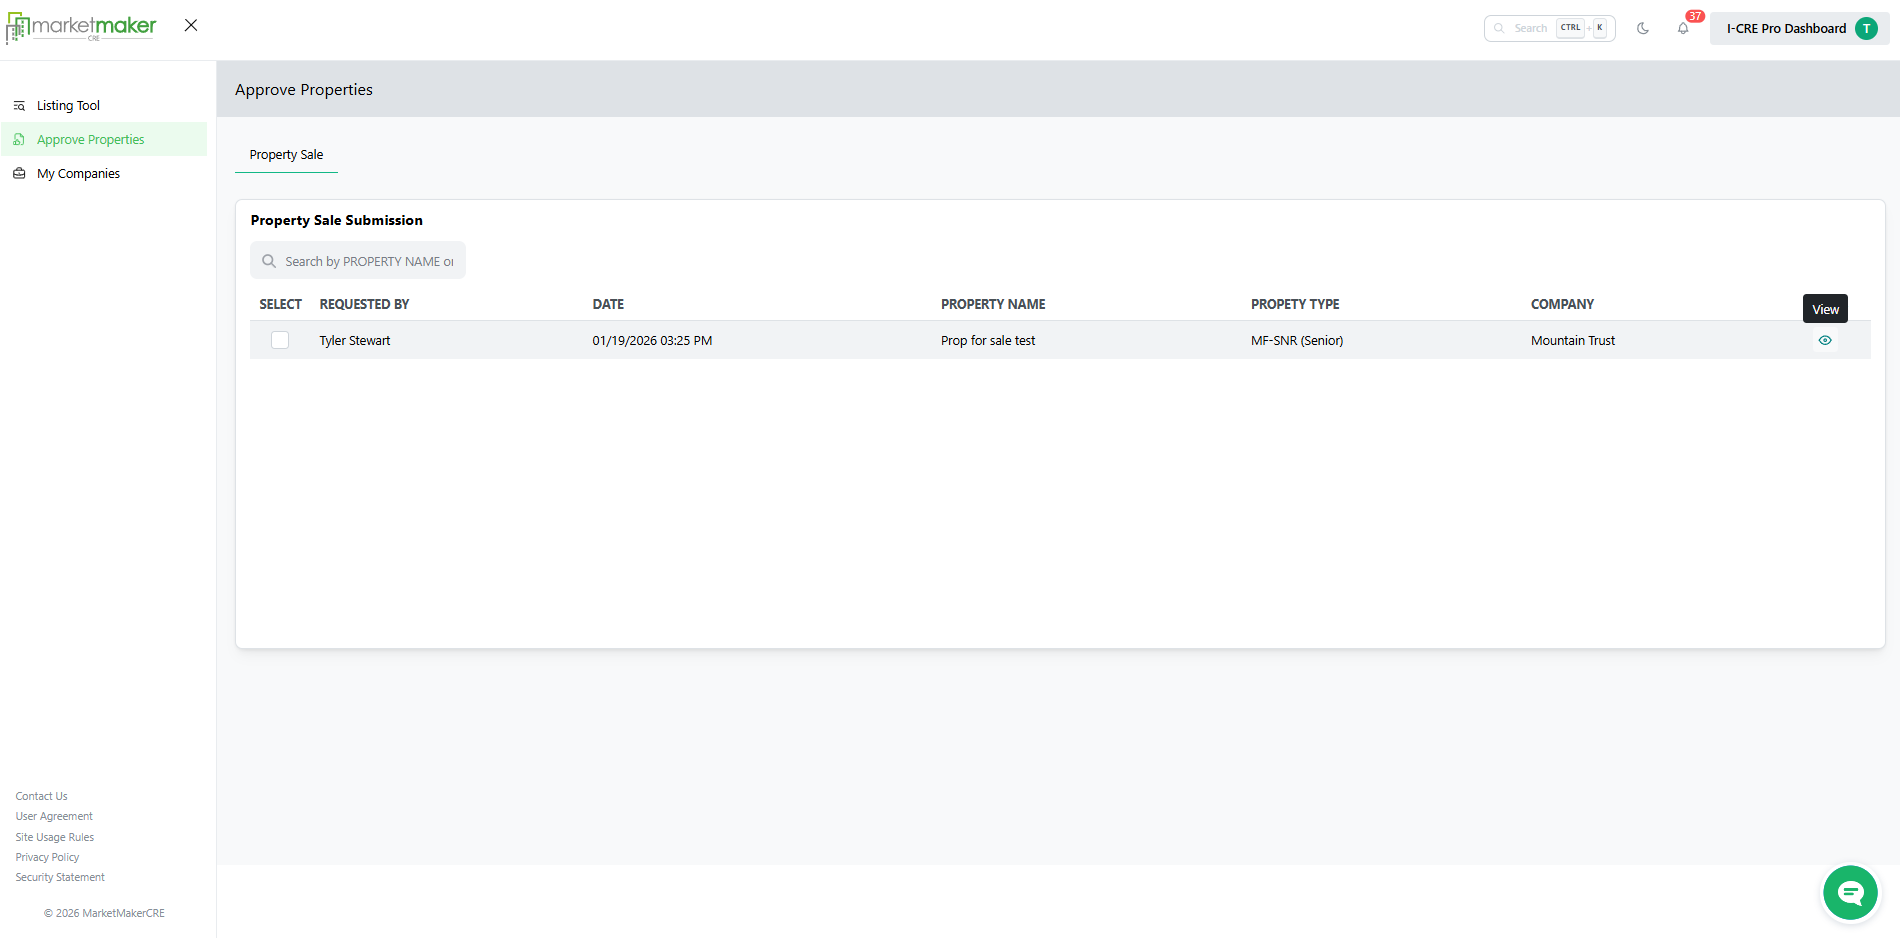Click the Site Usage Rules link
1900x938 pixels.
tap(55, 838)
